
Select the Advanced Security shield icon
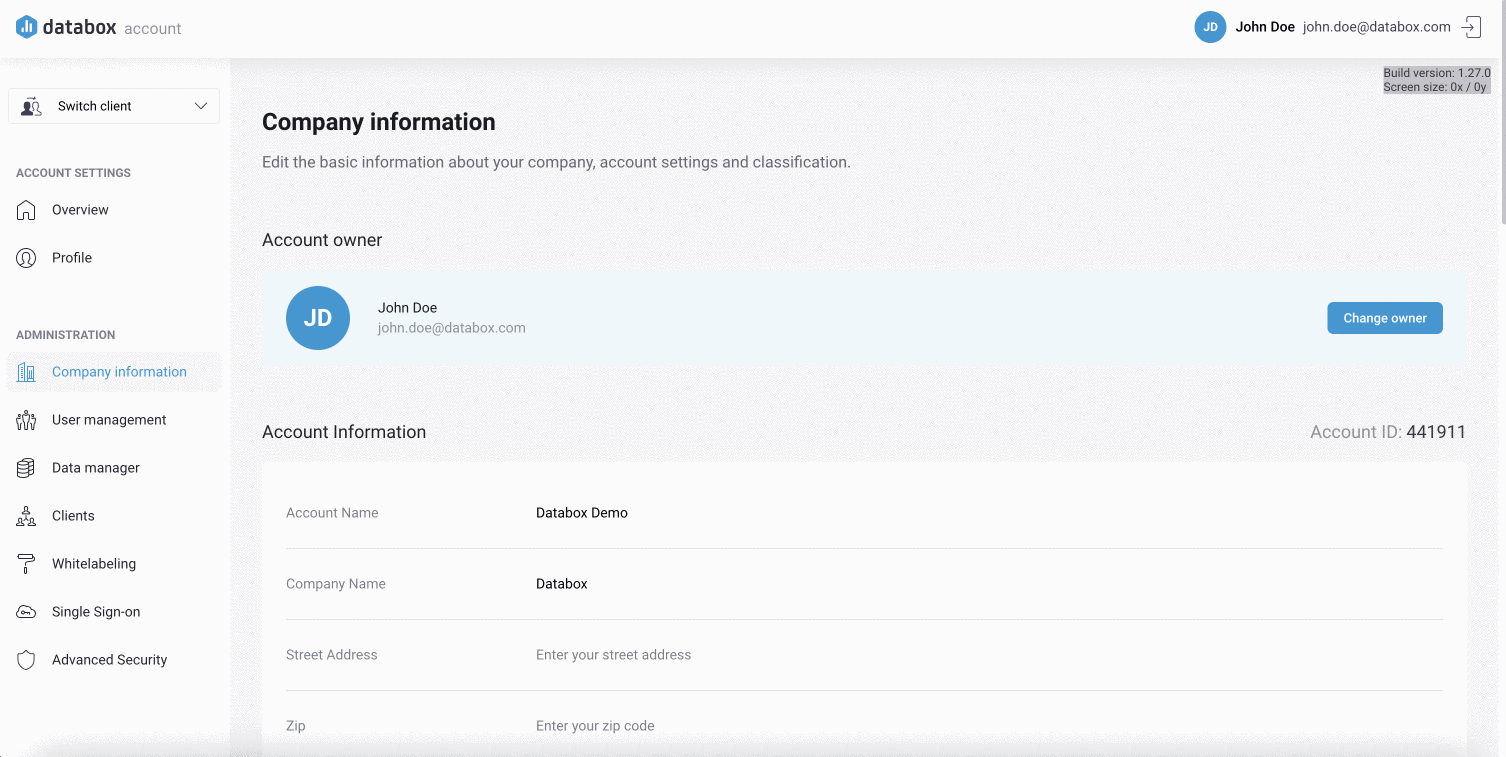click(x=26, y=659)
